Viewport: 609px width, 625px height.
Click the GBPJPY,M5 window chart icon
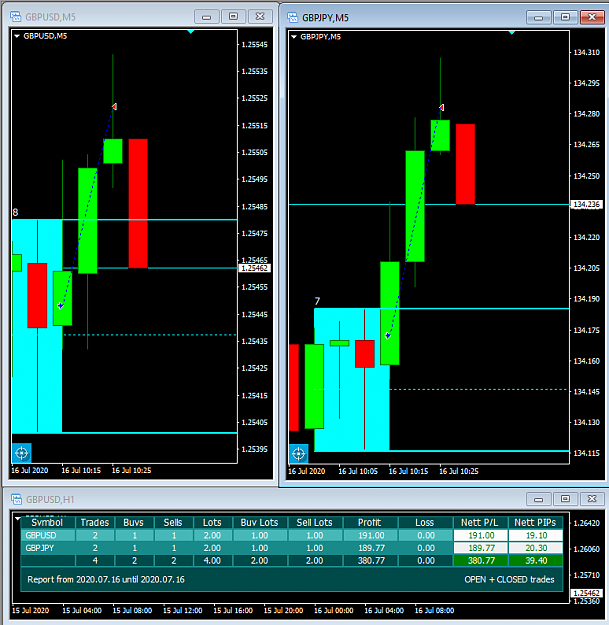(x=293, y=17)
